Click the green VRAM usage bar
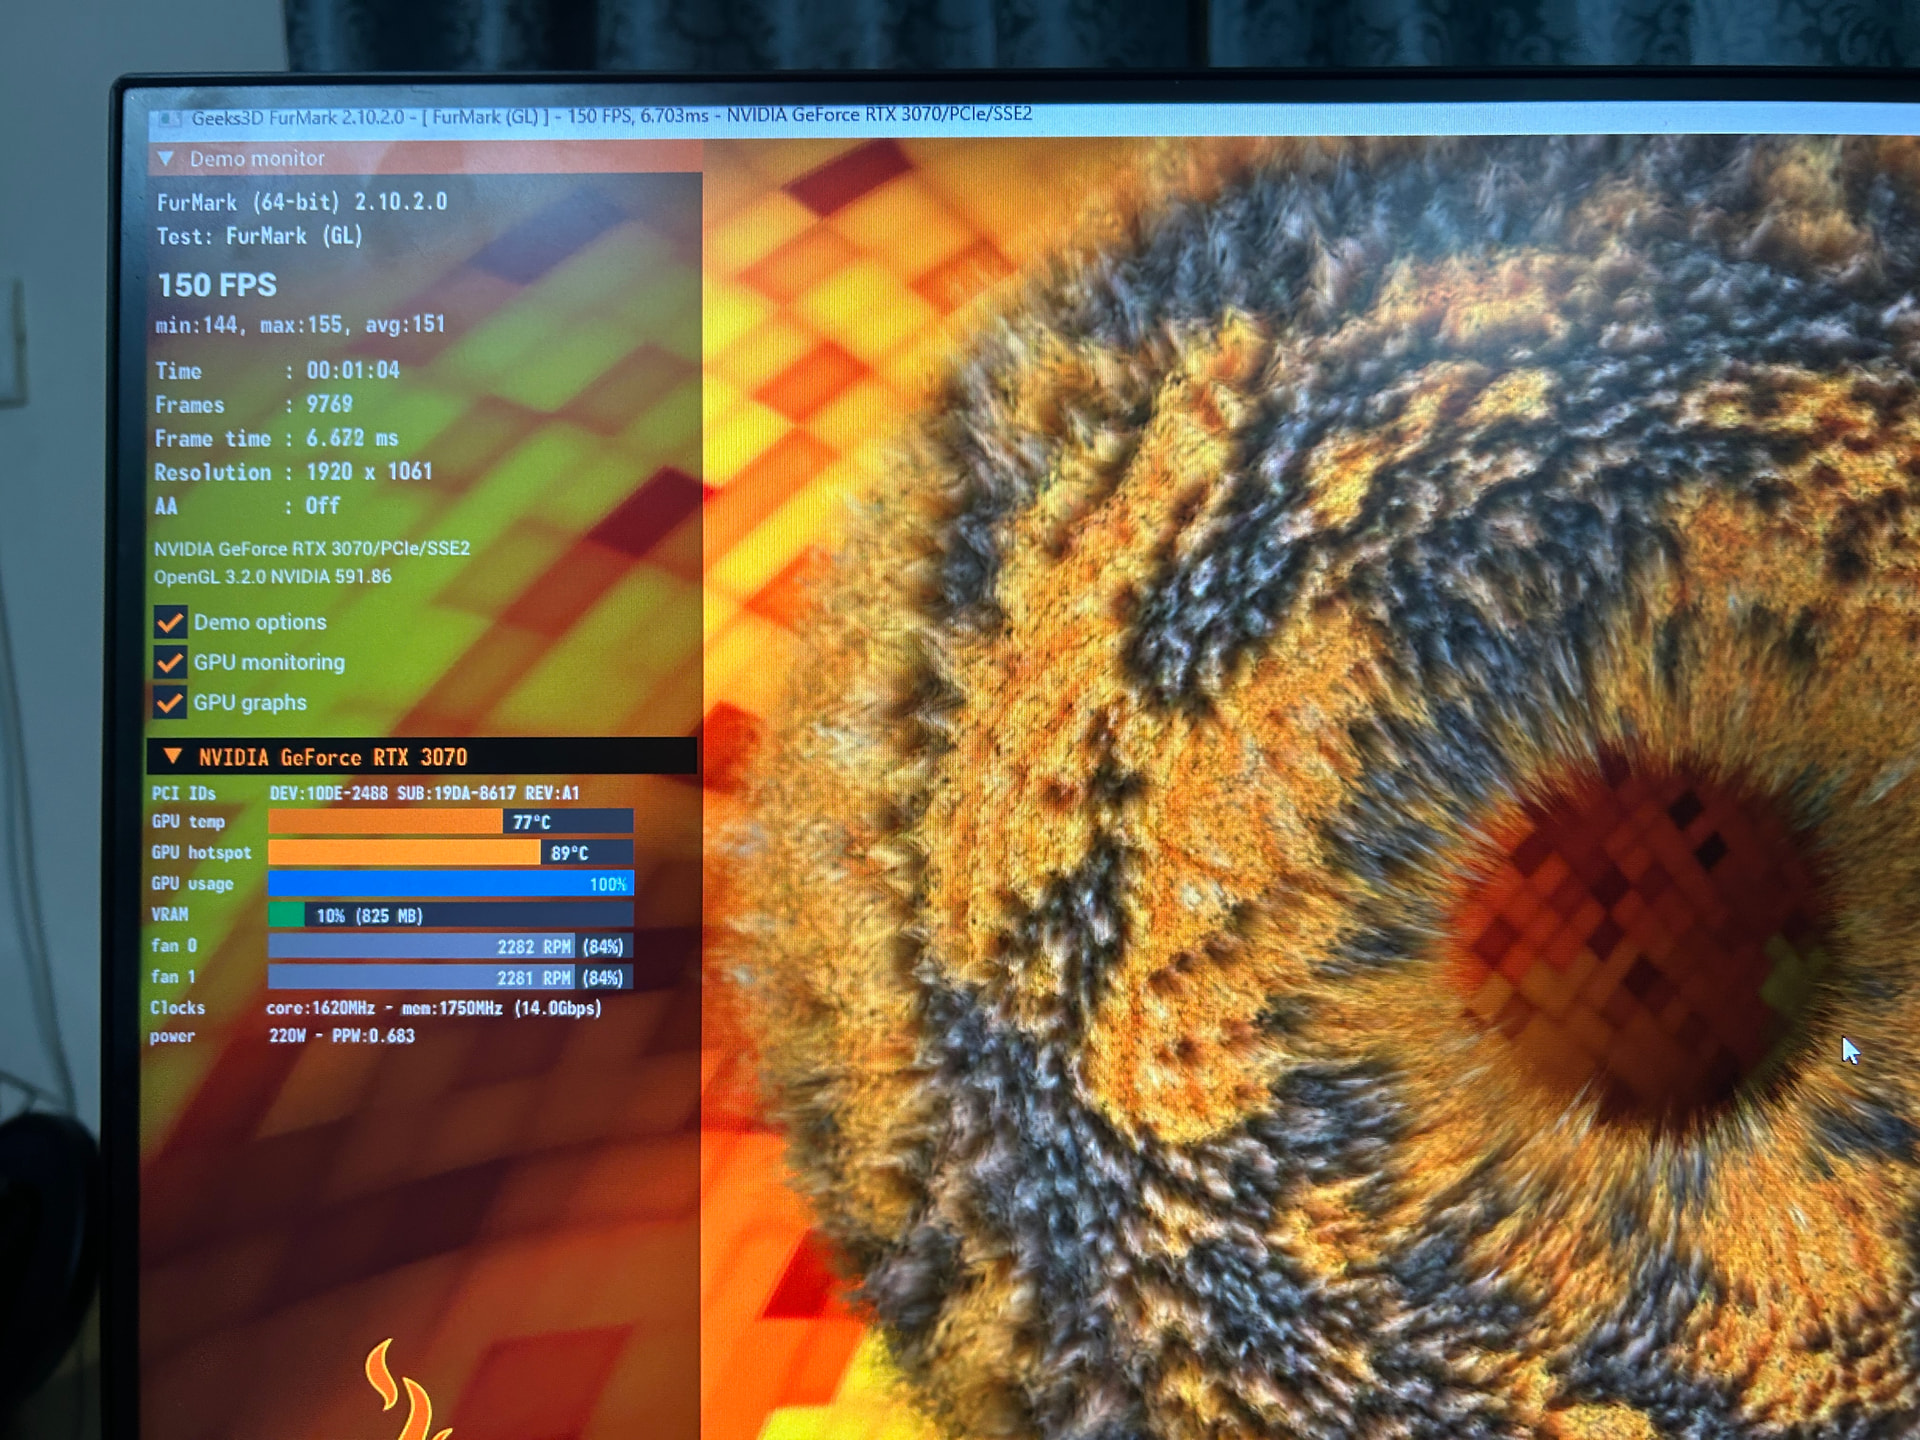1920x1440 pixels. 286,915
